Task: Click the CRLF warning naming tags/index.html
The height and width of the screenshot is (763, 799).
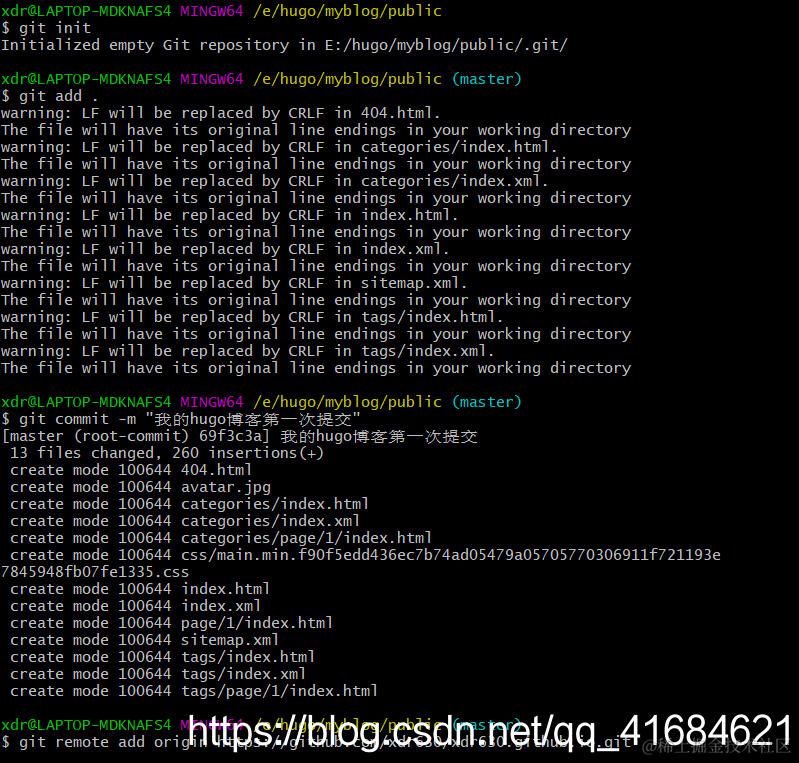Action: (252, 317)
